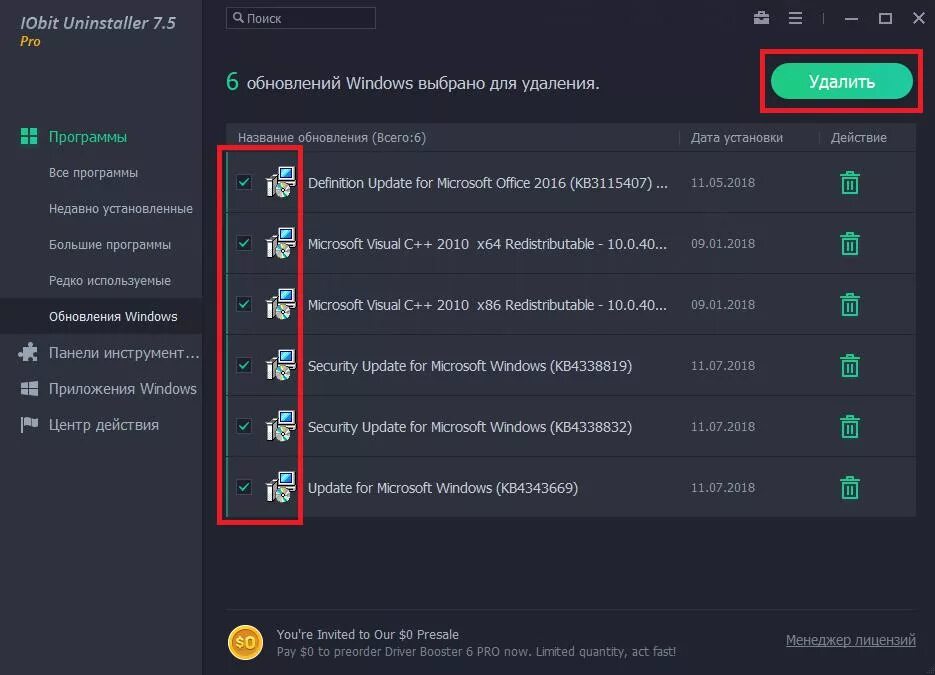935x675 pixels.
Task: Click date 11.07.2018 in KB4338819 row
Action: 723,366
